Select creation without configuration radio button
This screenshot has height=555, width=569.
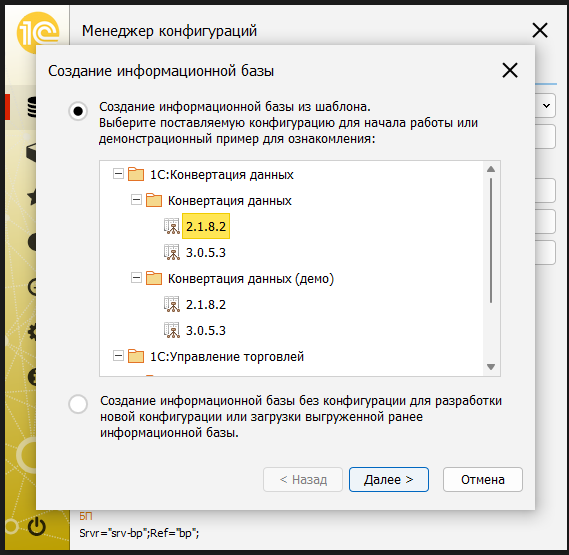(78, 404)
